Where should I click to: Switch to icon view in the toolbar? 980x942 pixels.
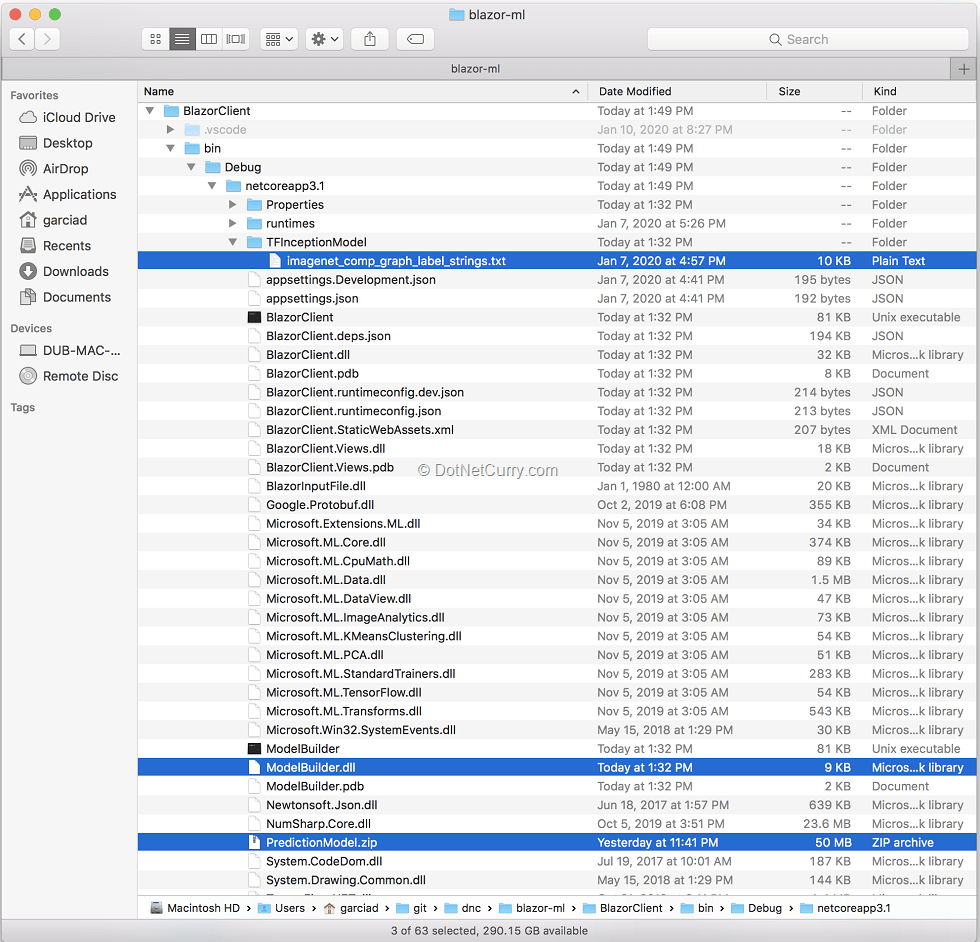(x=155, y=39)
